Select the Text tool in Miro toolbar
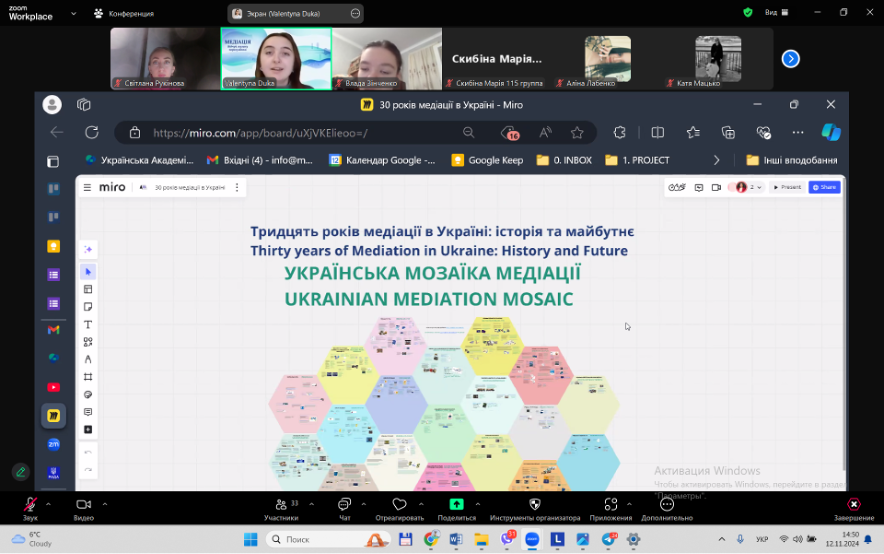This screenshot has width=884, height=554. pyautogui.click(x=88, y=325)
